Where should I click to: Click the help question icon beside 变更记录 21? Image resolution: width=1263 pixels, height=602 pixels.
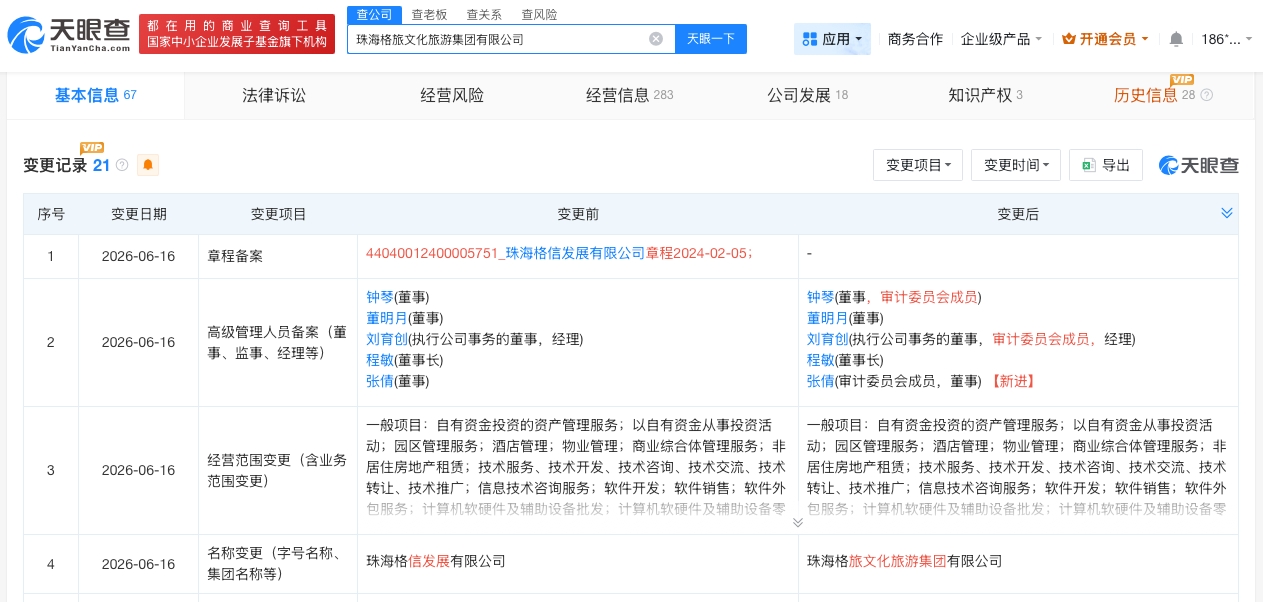[122, 165]
